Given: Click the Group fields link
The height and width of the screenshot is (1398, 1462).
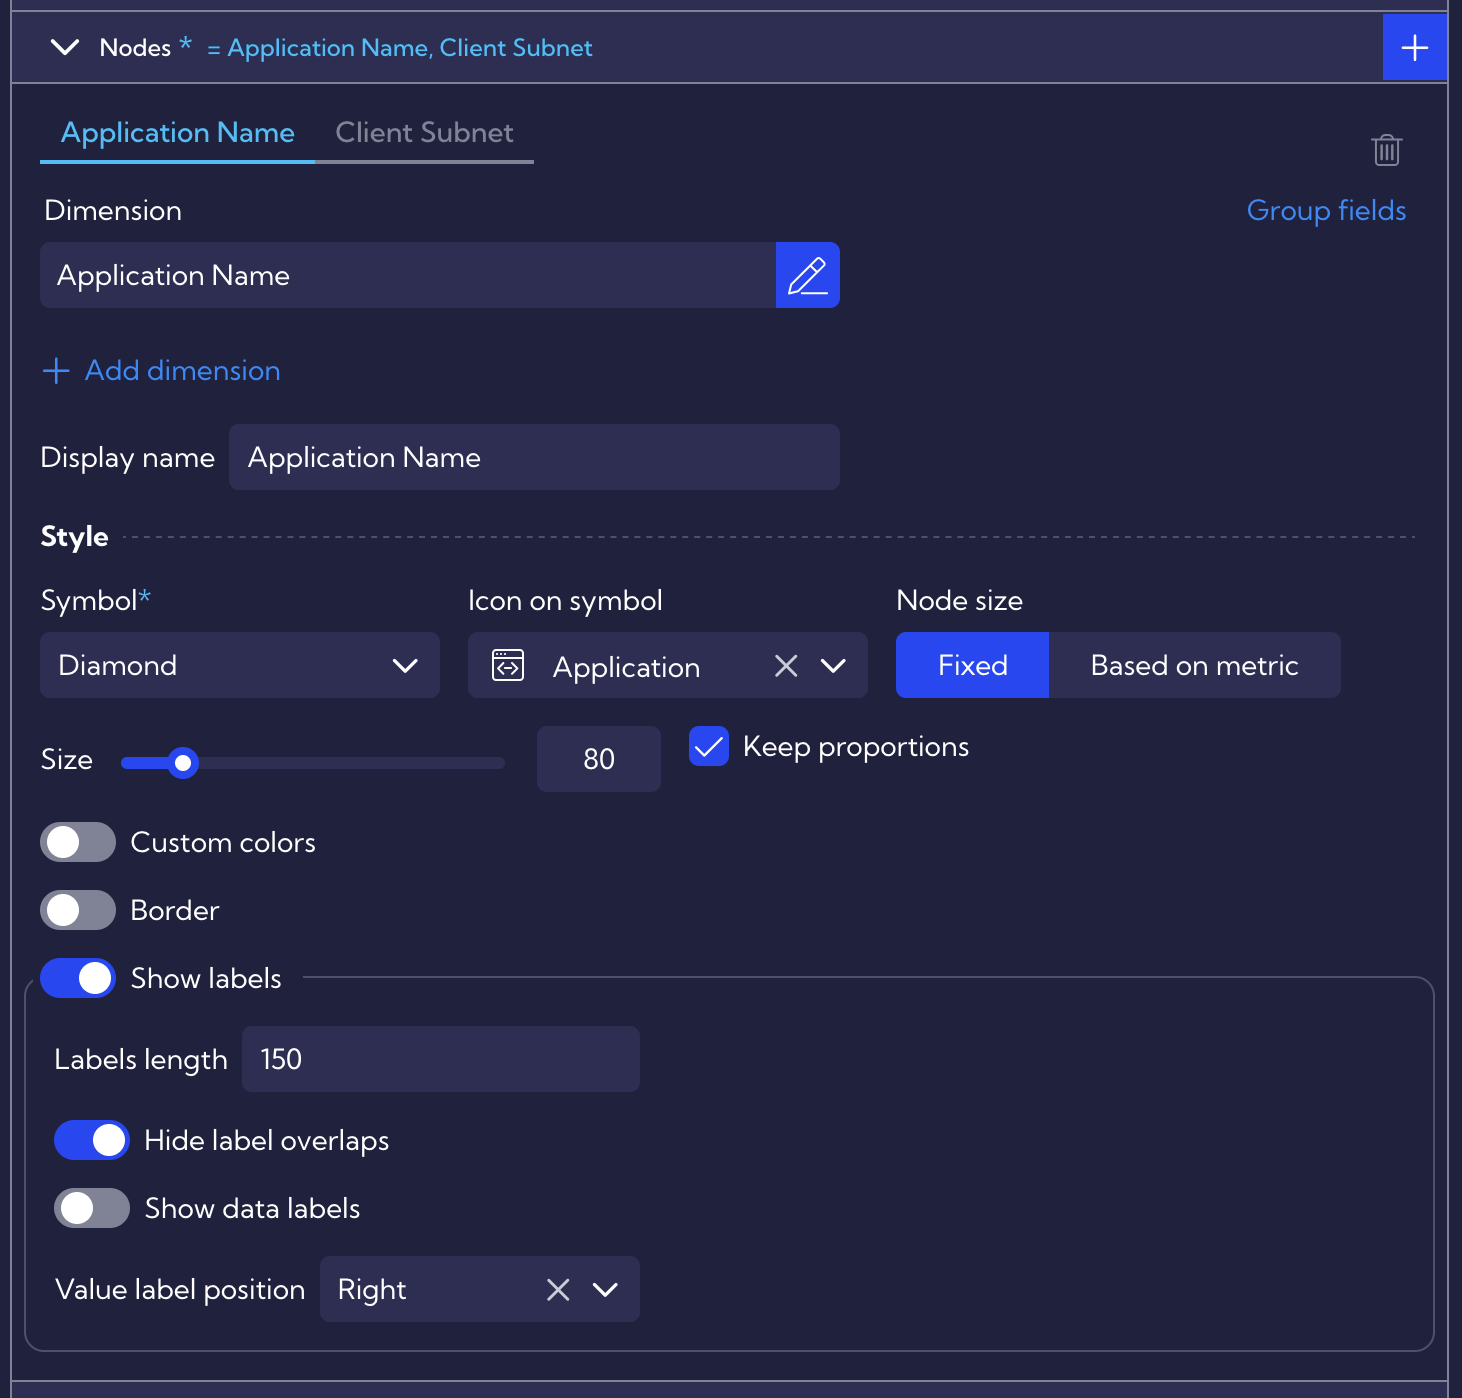Looking at the screenshot, I should point(1326,210).
